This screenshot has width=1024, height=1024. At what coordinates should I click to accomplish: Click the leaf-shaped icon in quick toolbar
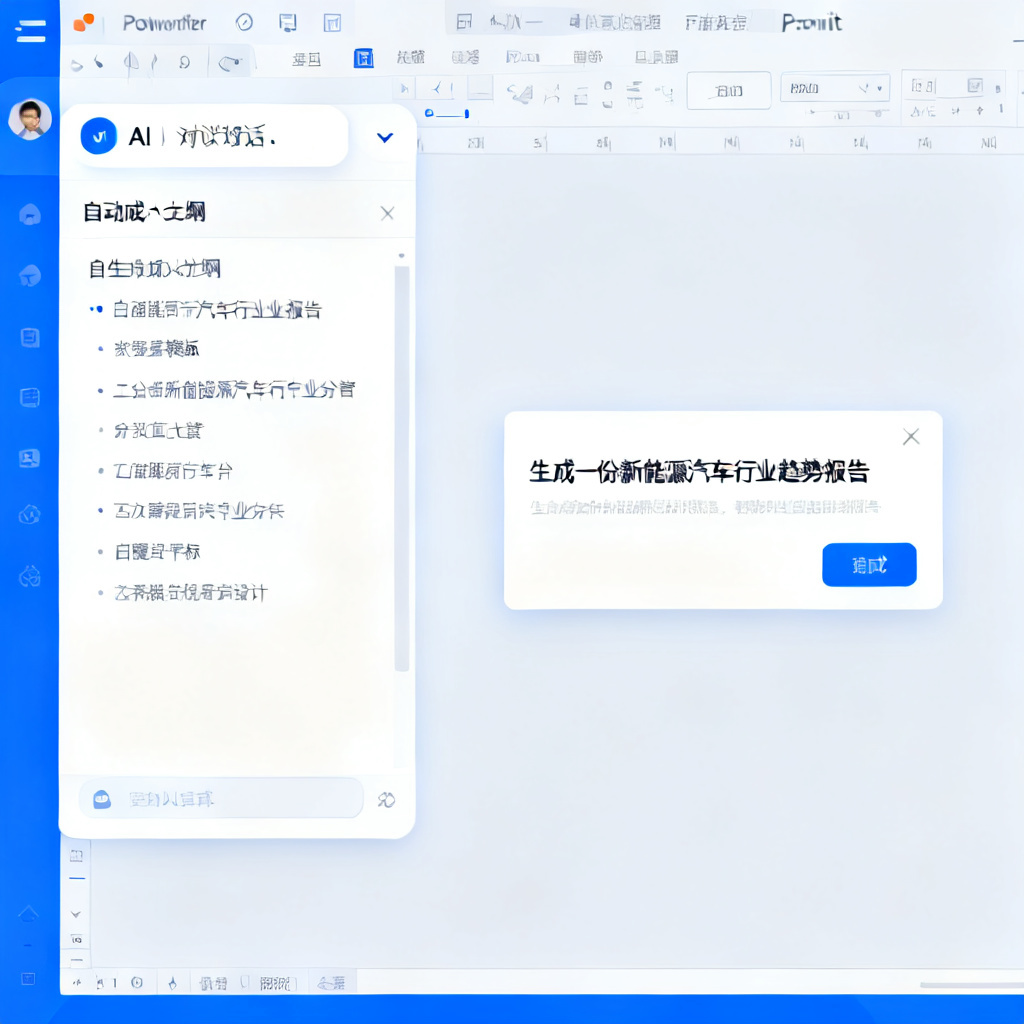(131, 63)
